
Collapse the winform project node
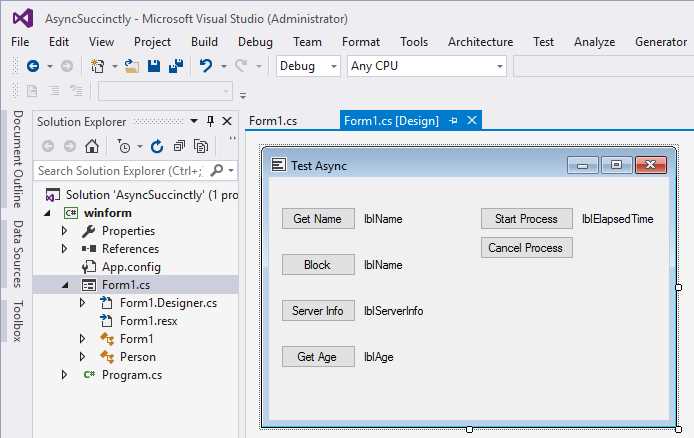47,213
